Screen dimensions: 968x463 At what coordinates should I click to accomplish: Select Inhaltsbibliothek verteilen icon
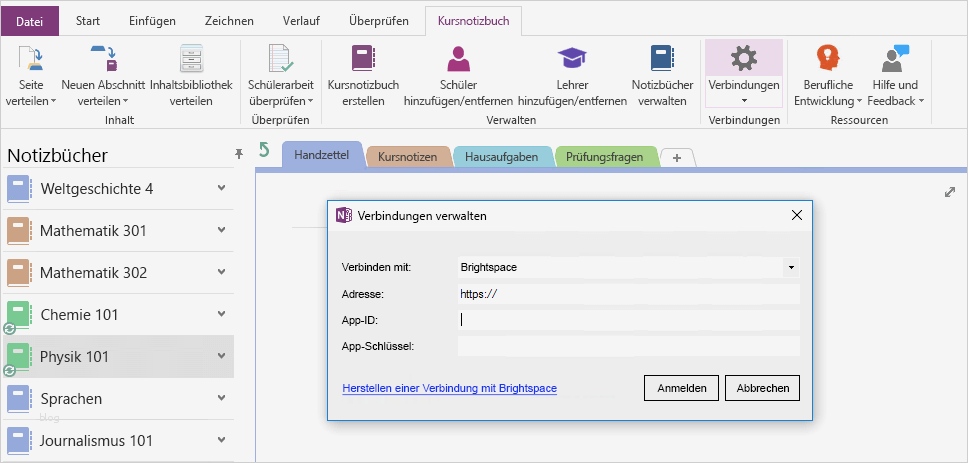191,59
